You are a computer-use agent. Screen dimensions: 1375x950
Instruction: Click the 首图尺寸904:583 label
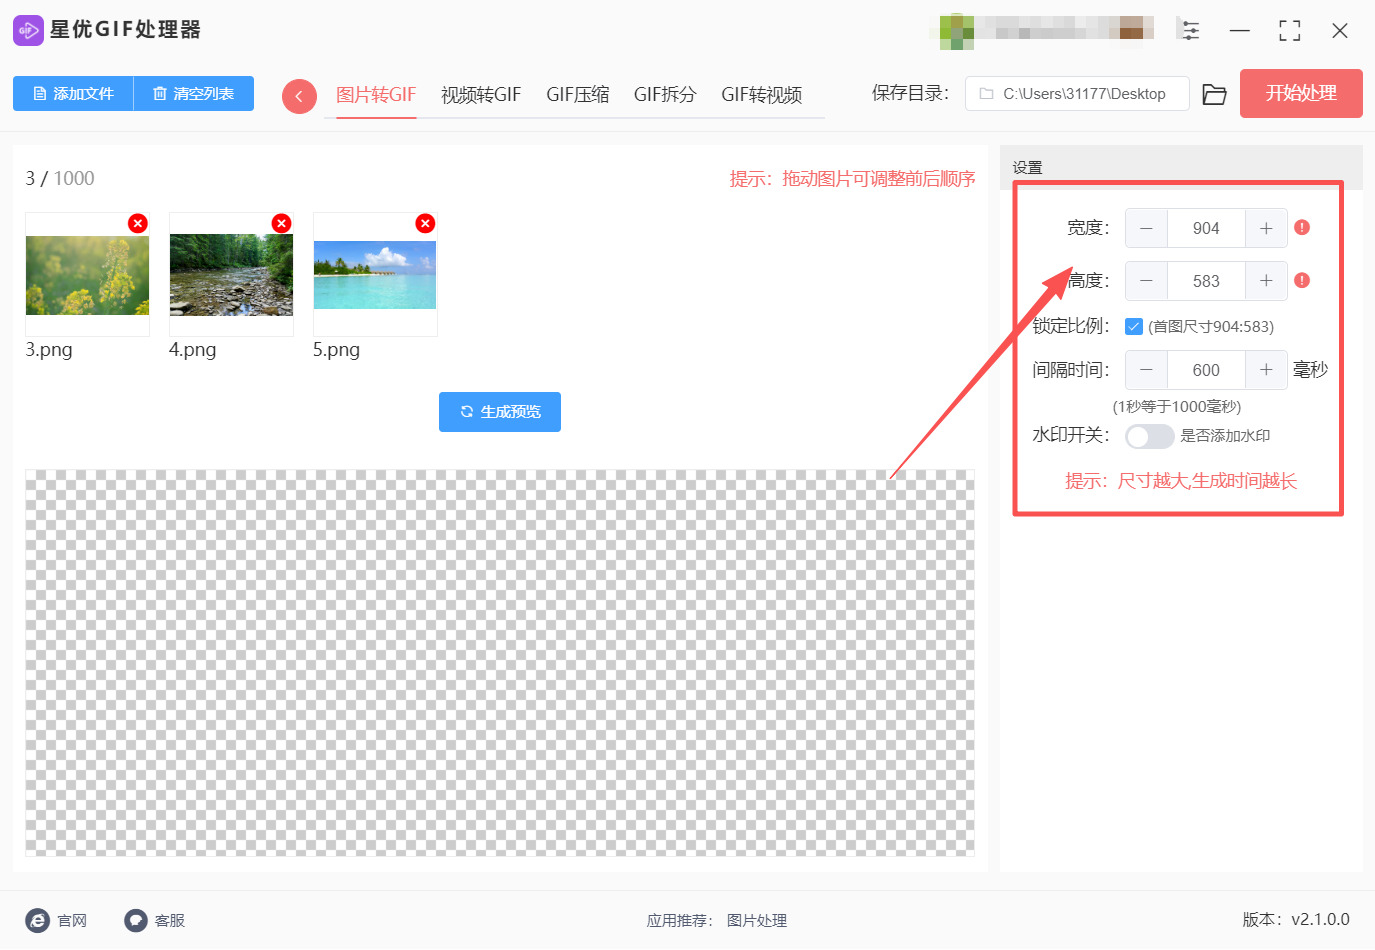1211,327
